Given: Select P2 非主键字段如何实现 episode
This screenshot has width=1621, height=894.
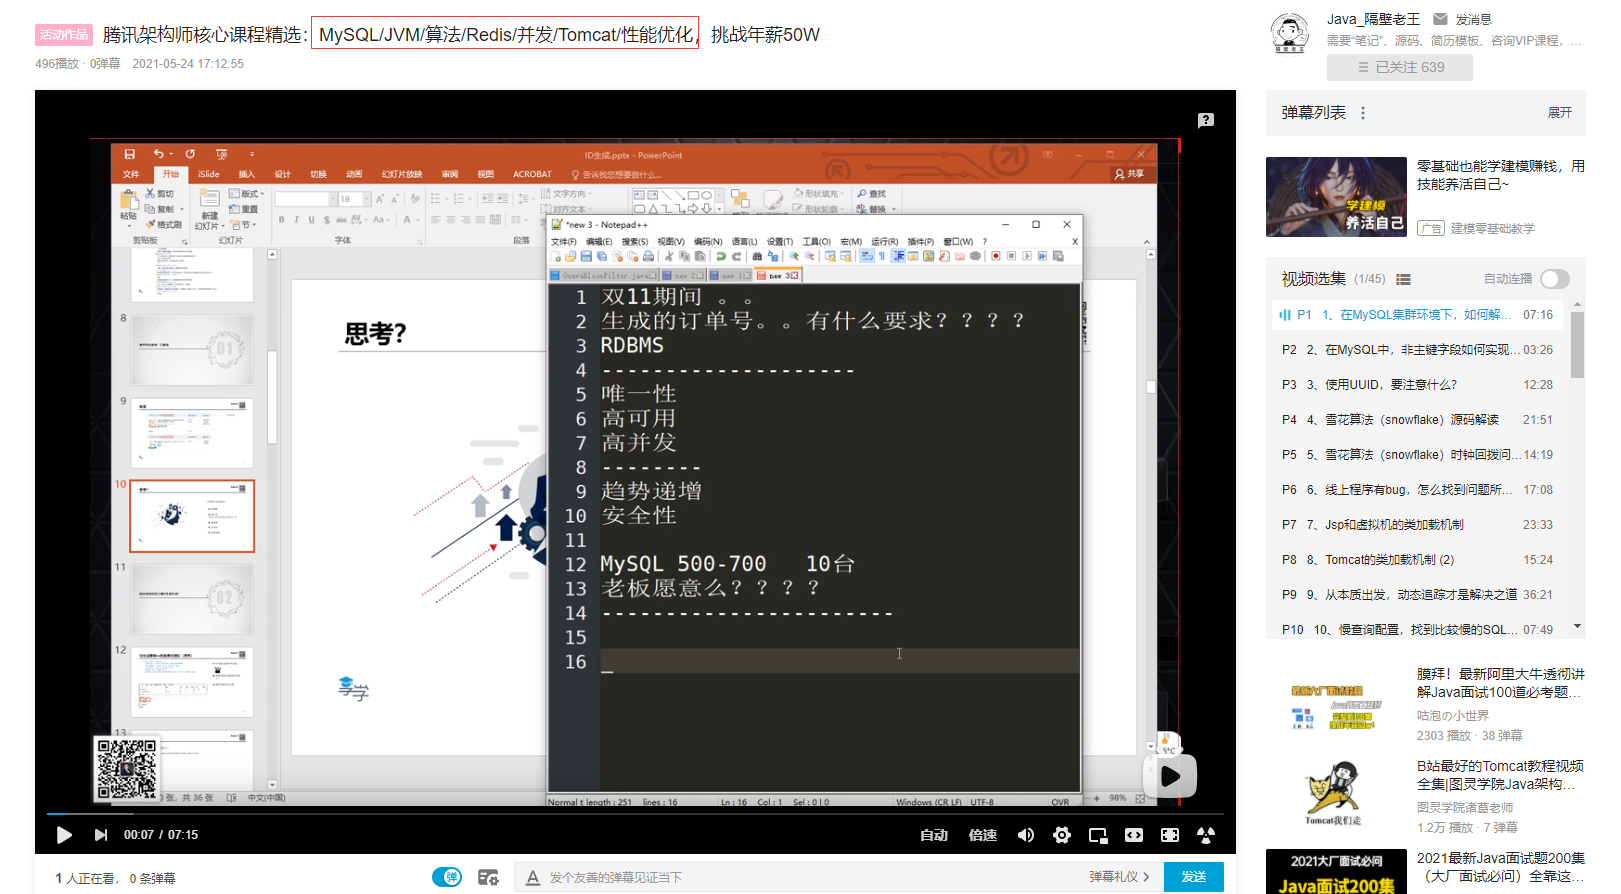Looking at the screenshot, I should [x=1416, y=350].
